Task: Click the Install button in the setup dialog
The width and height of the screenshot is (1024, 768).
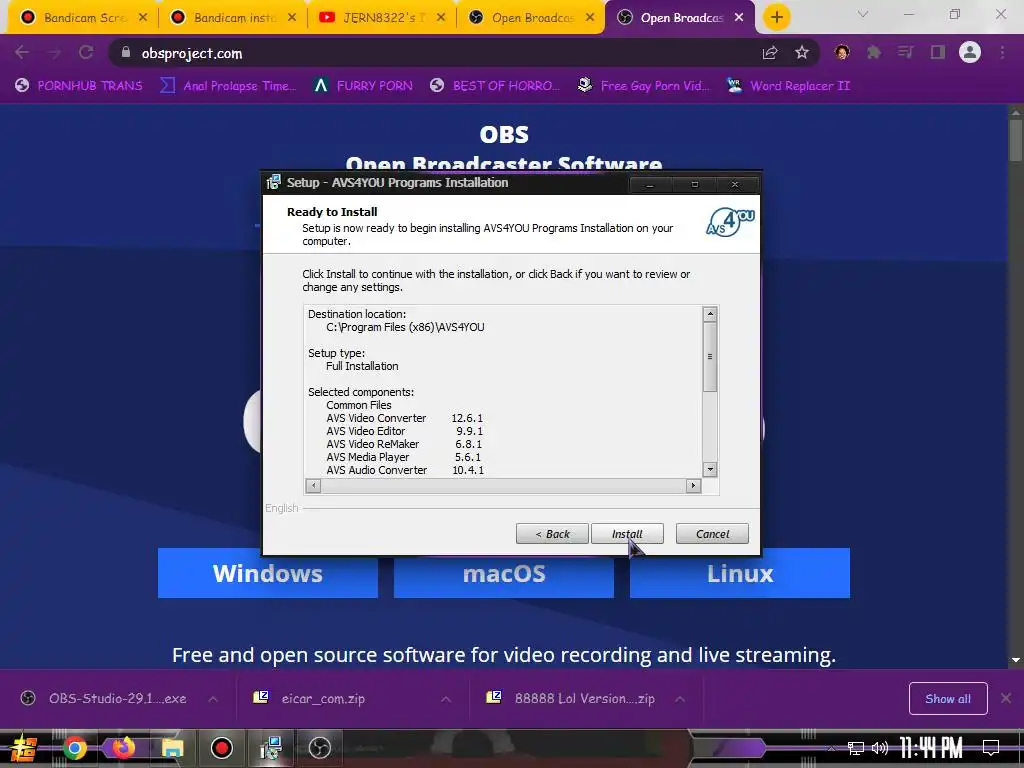Action: pos(627,534)
